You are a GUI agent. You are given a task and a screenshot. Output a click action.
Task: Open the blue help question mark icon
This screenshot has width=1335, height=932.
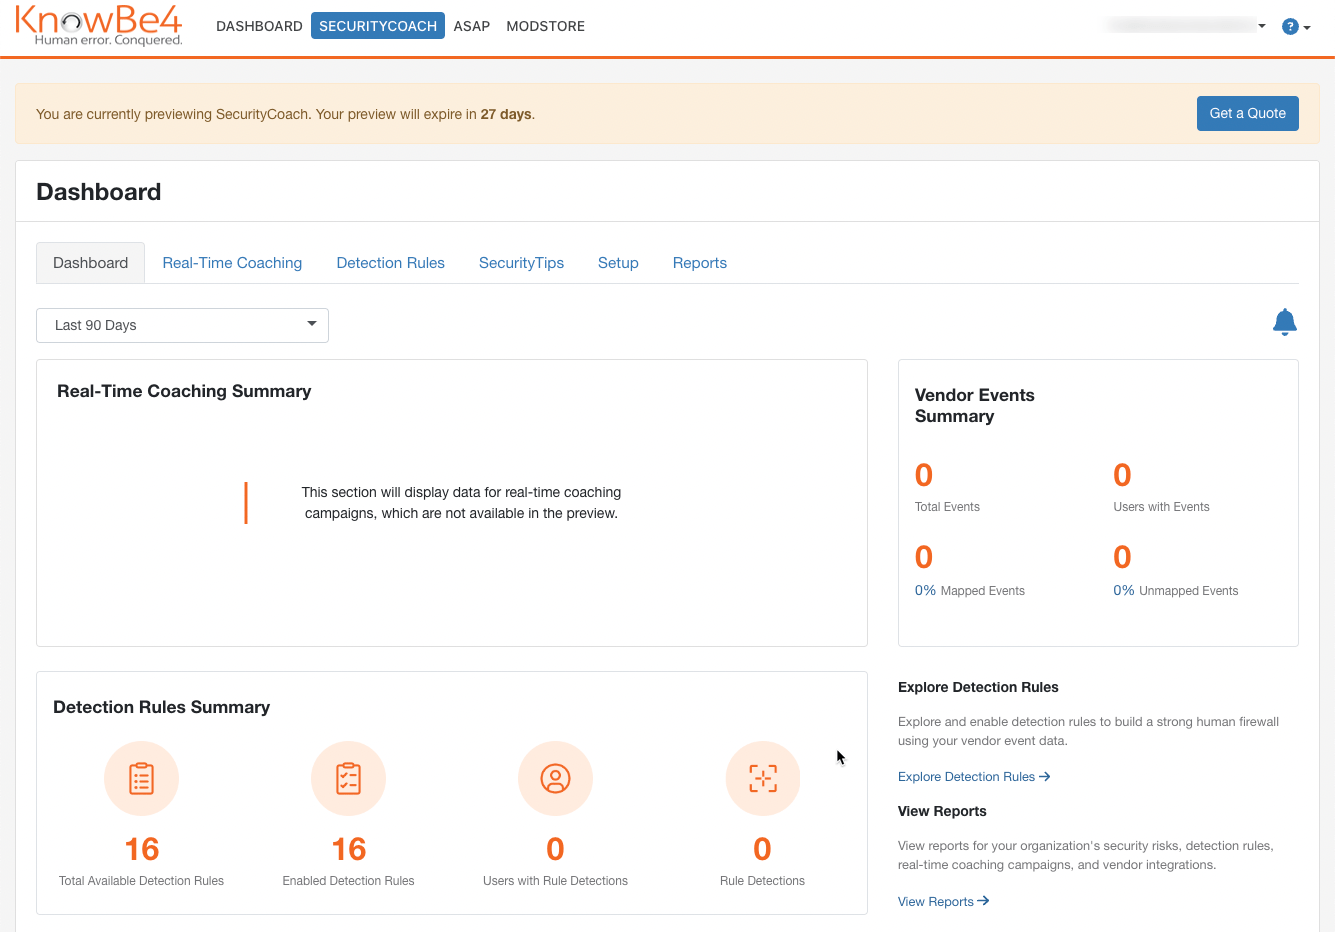pyautogui.click(x=1290, y=27)
